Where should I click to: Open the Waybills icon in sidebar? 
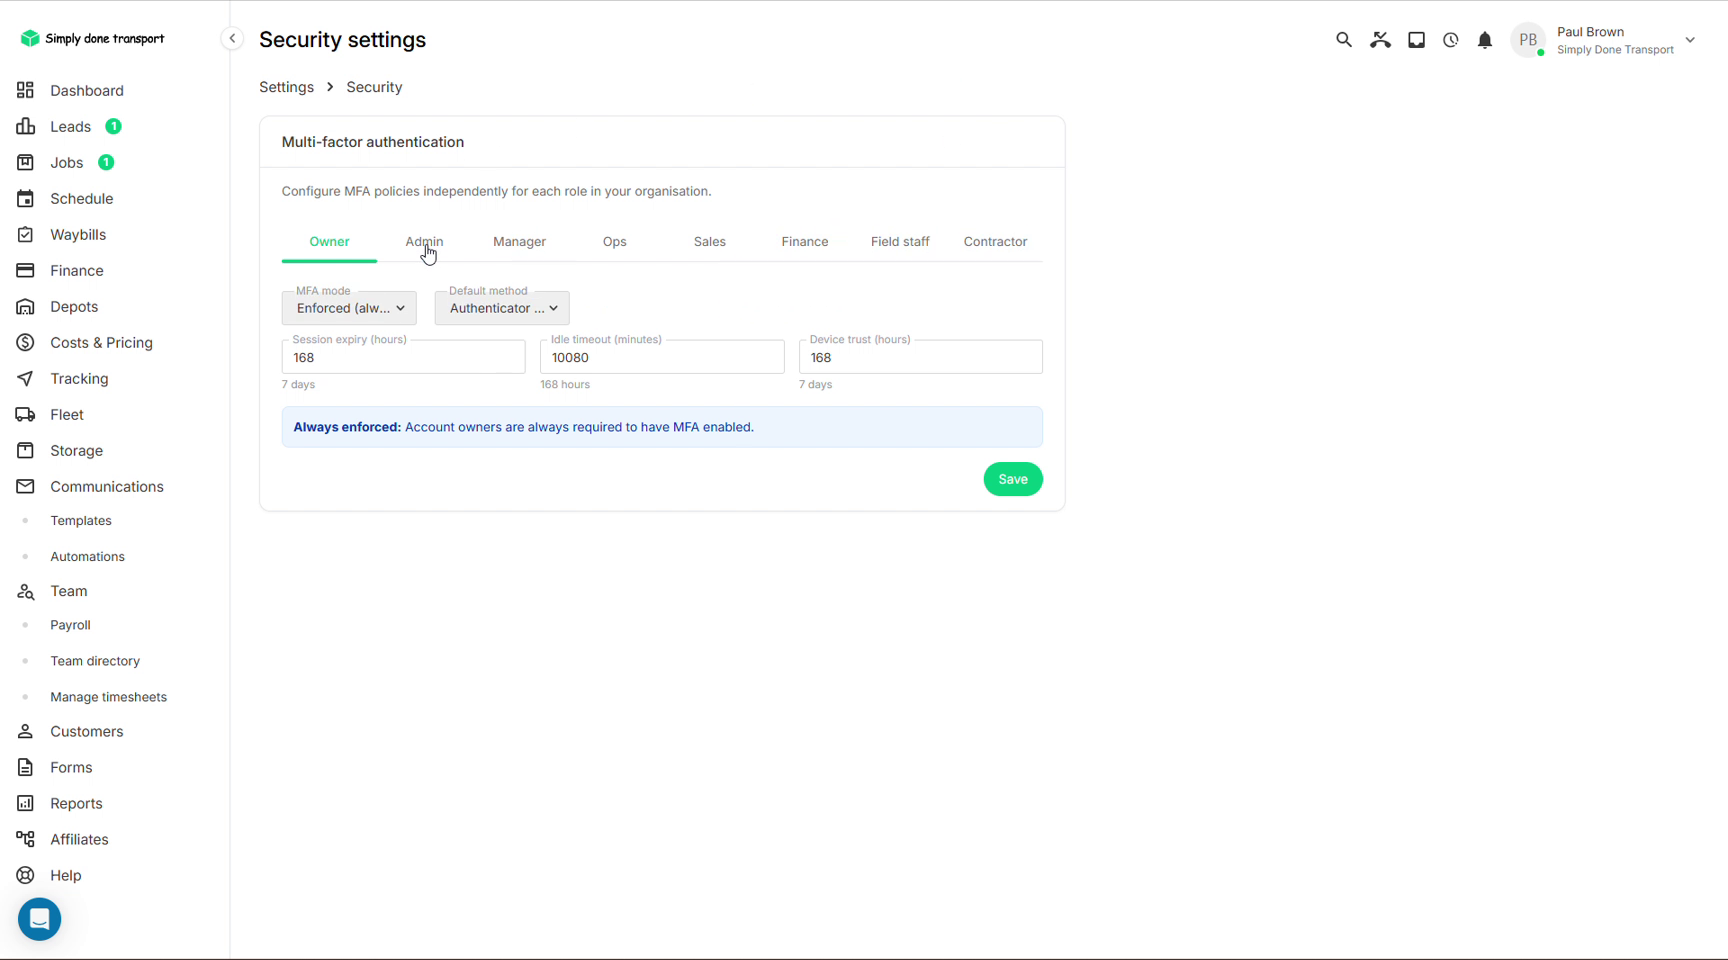(x=25, y=234)
